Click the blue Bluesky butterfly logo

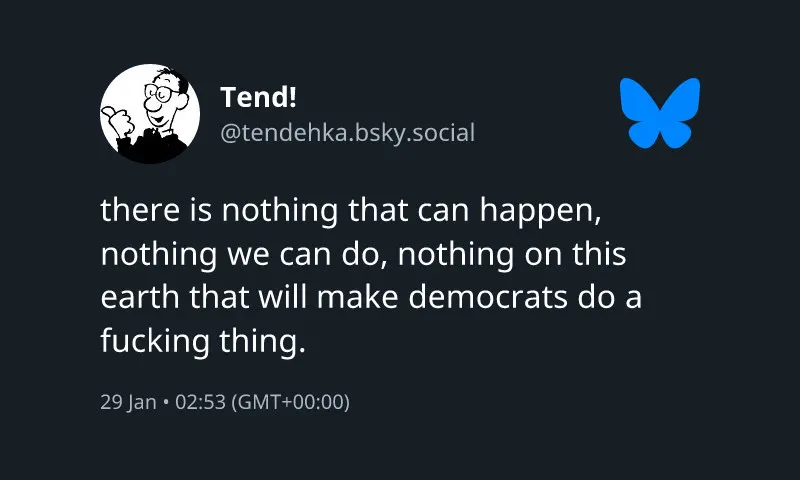coord(660,113)
